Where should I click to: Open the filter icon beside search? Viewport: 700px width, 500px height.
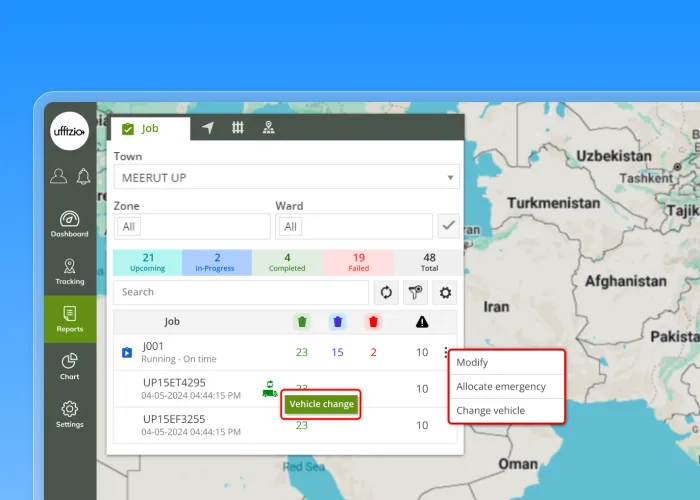click(x=415, y=292)
